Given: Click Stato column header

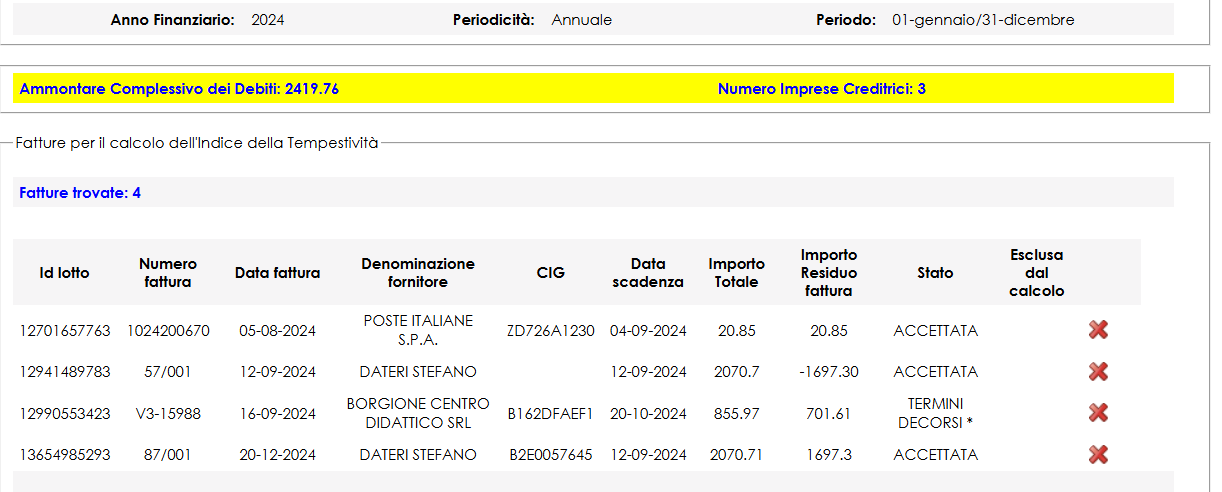Looking at the screenshot, I should point(935,272).
